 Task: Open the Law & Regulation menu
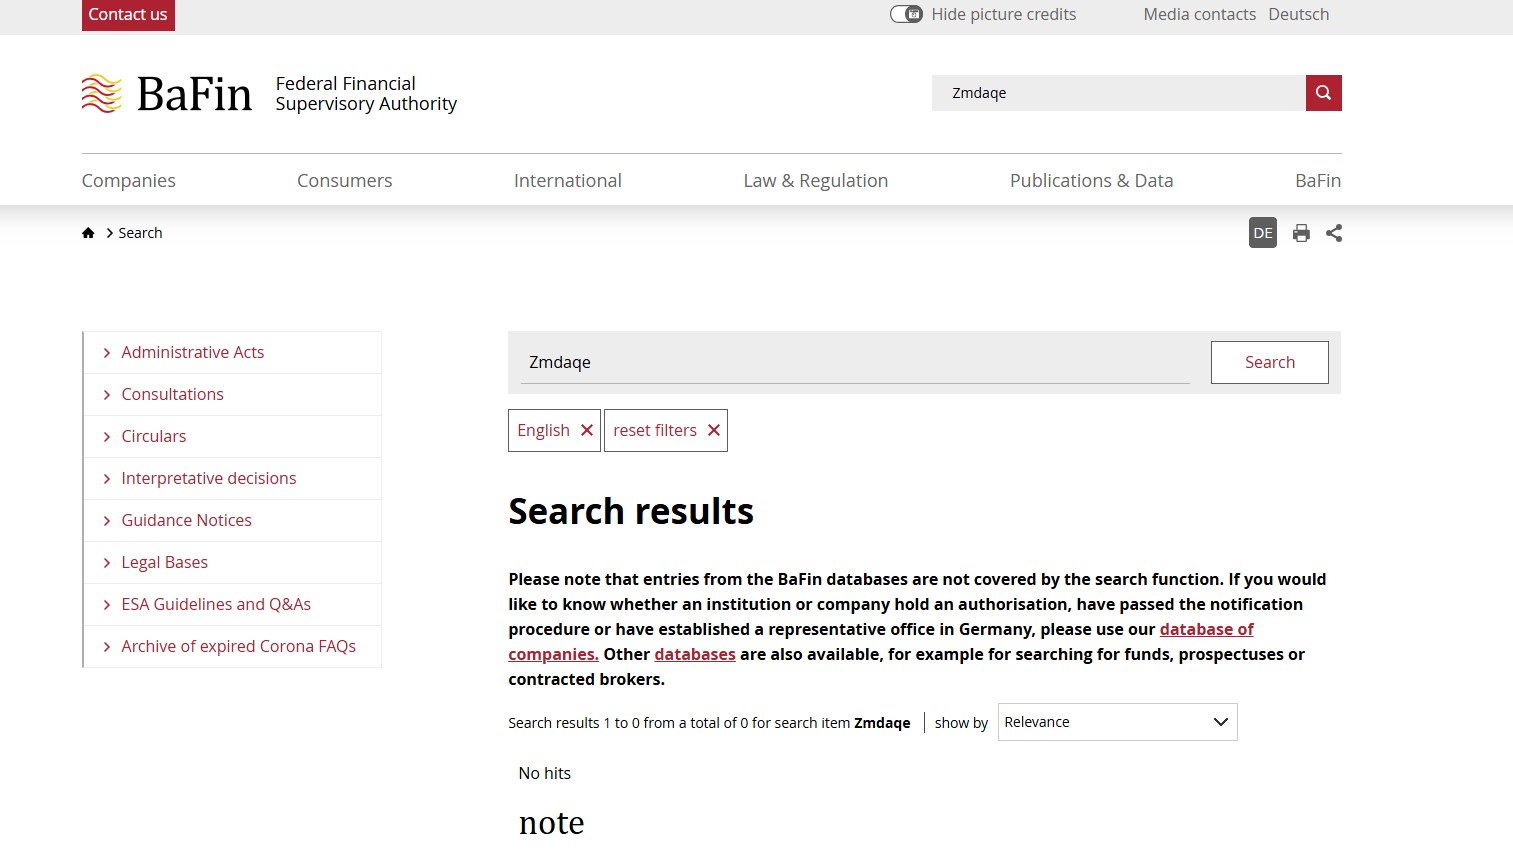[x=816, y=180]
